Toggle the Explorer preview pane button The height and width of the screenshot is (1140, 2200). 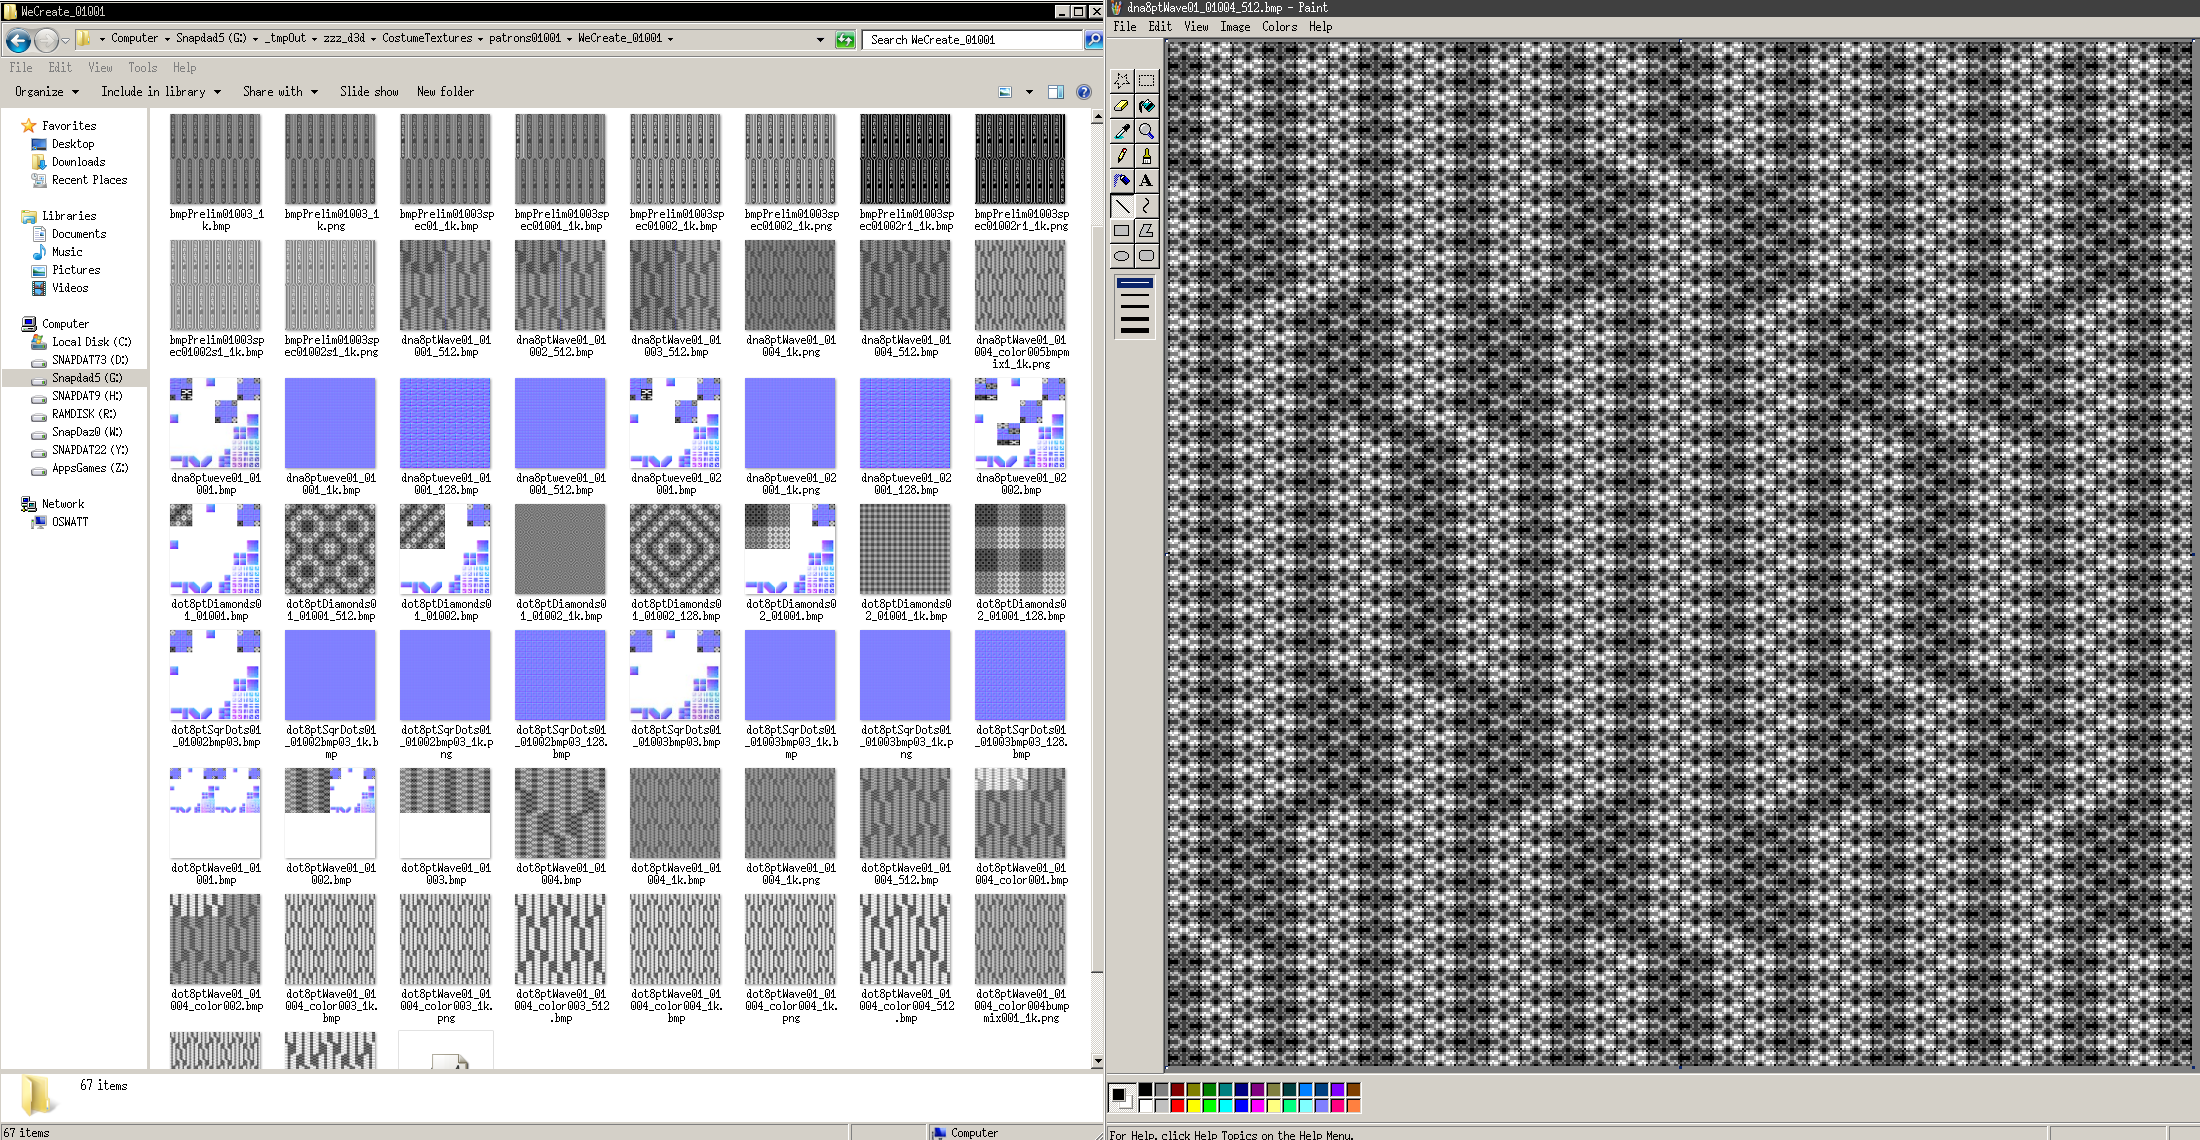[1055, 92]
